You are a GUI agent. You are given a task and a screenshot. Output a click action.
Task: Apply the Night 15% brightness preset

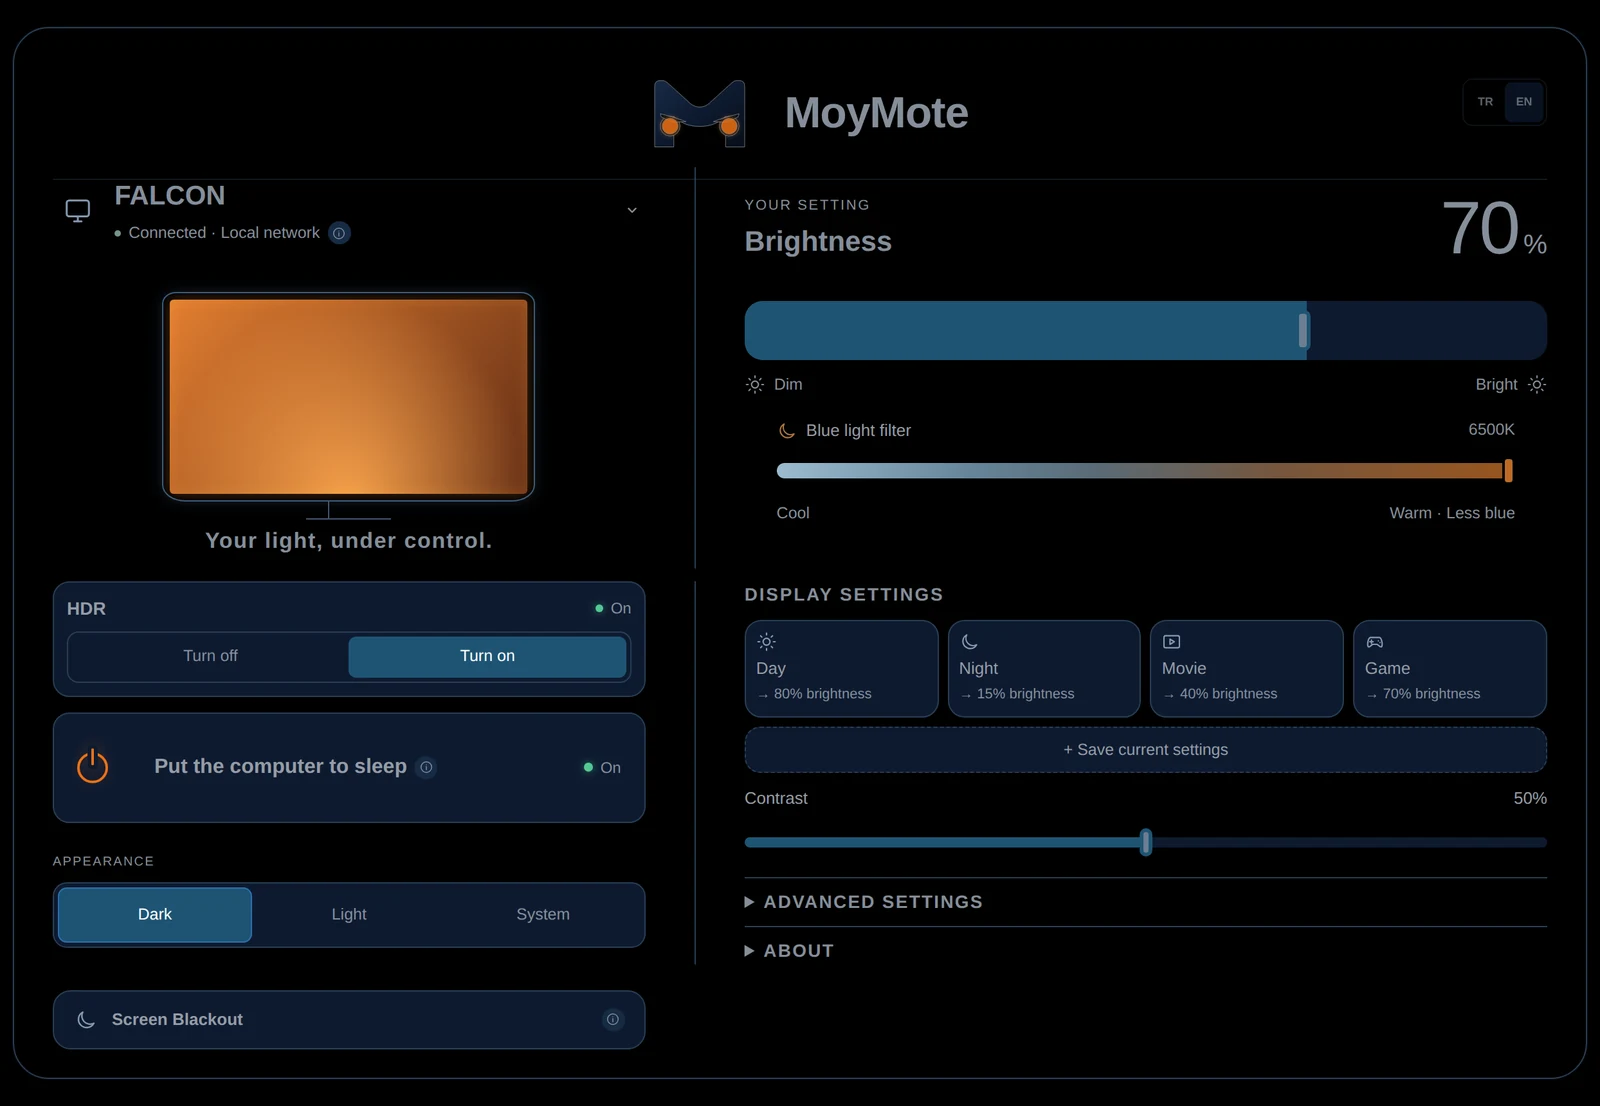[1044, 668]
